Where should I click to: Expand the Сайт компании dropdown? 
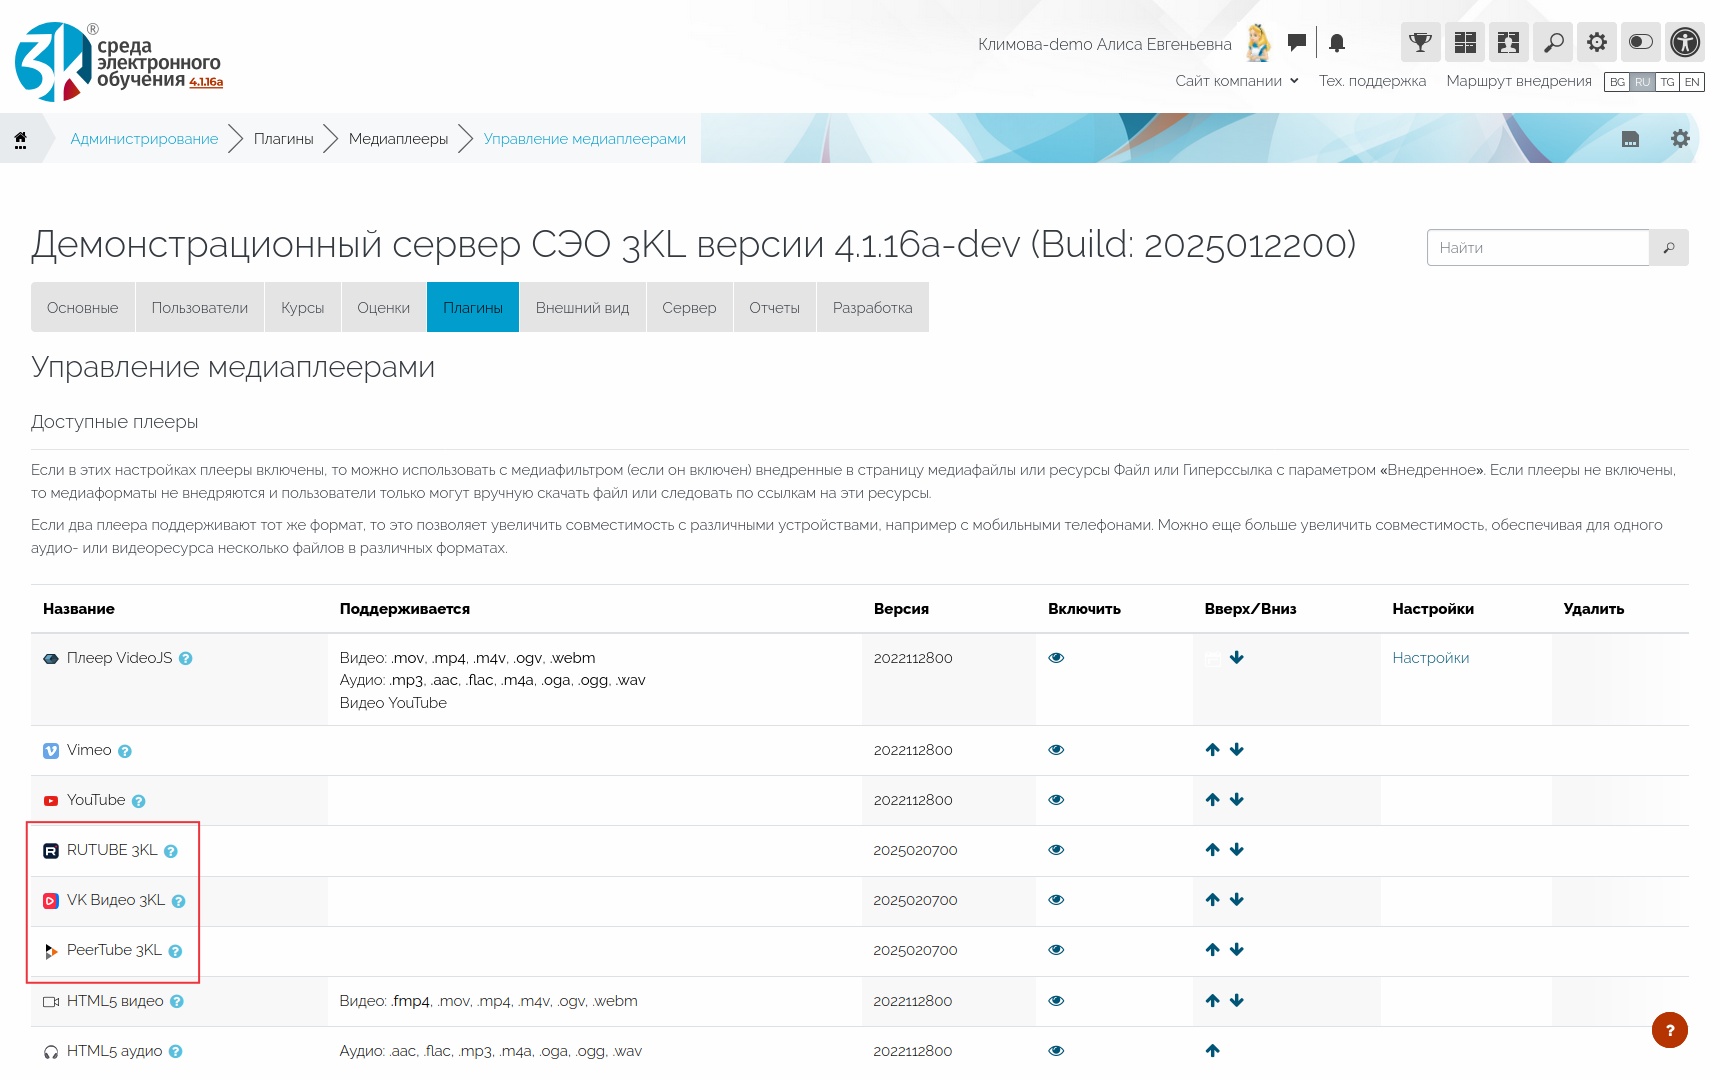[x=1236, y=81]
